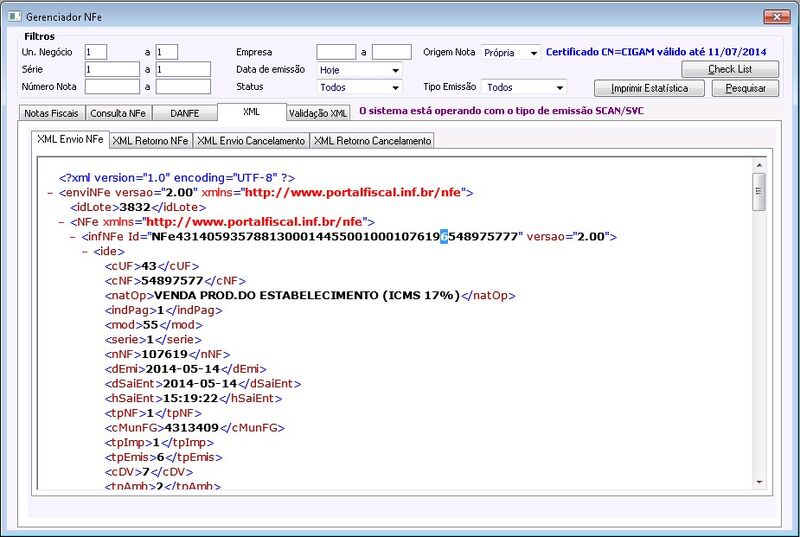This screenshot has width=800, height=537.
Task: Click the hSaiEnt value 15:19:22
Action: point(190,398)
